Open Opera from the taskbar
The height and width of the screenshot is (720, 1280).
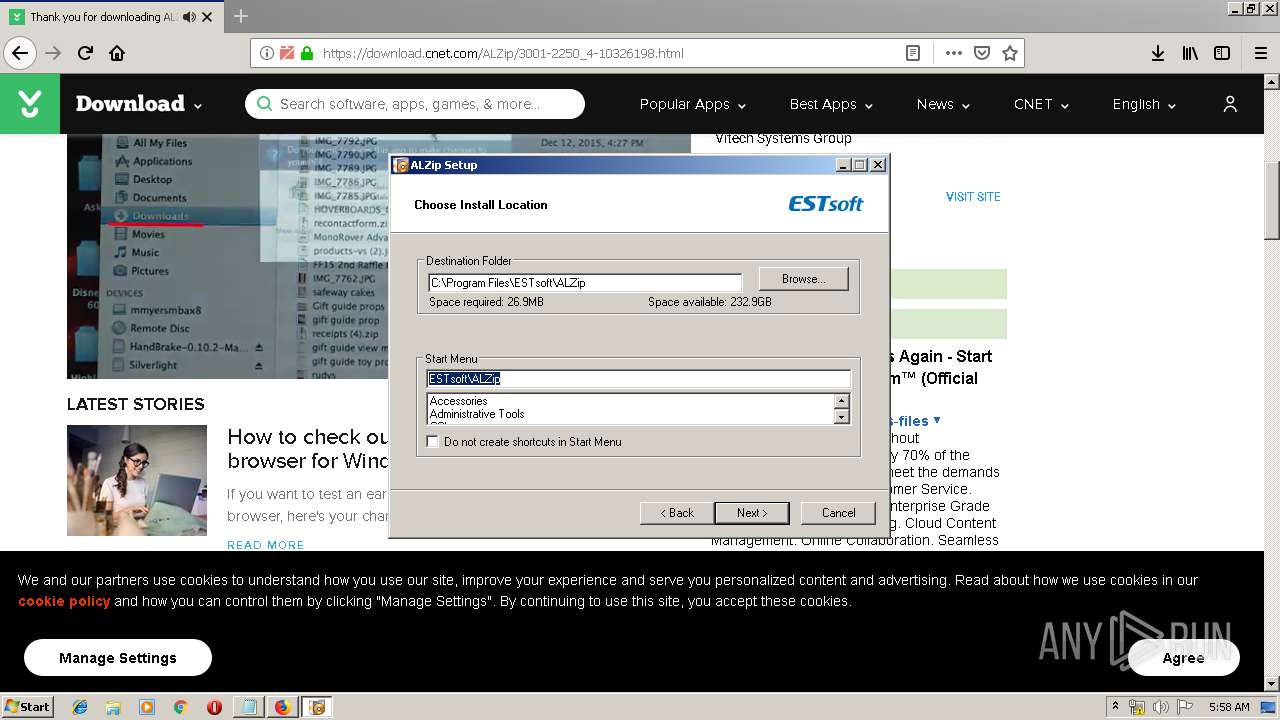coord(214,707)
